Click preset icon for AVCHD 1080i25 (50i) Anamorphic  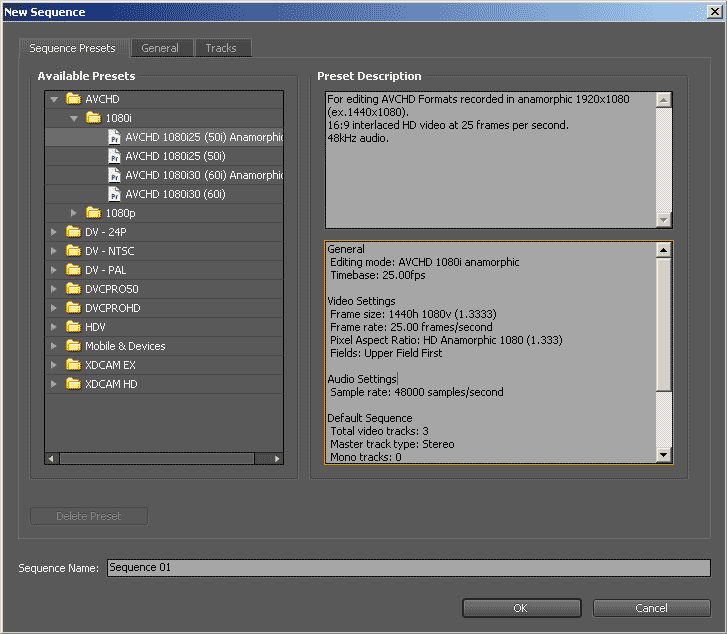point(114,137)
